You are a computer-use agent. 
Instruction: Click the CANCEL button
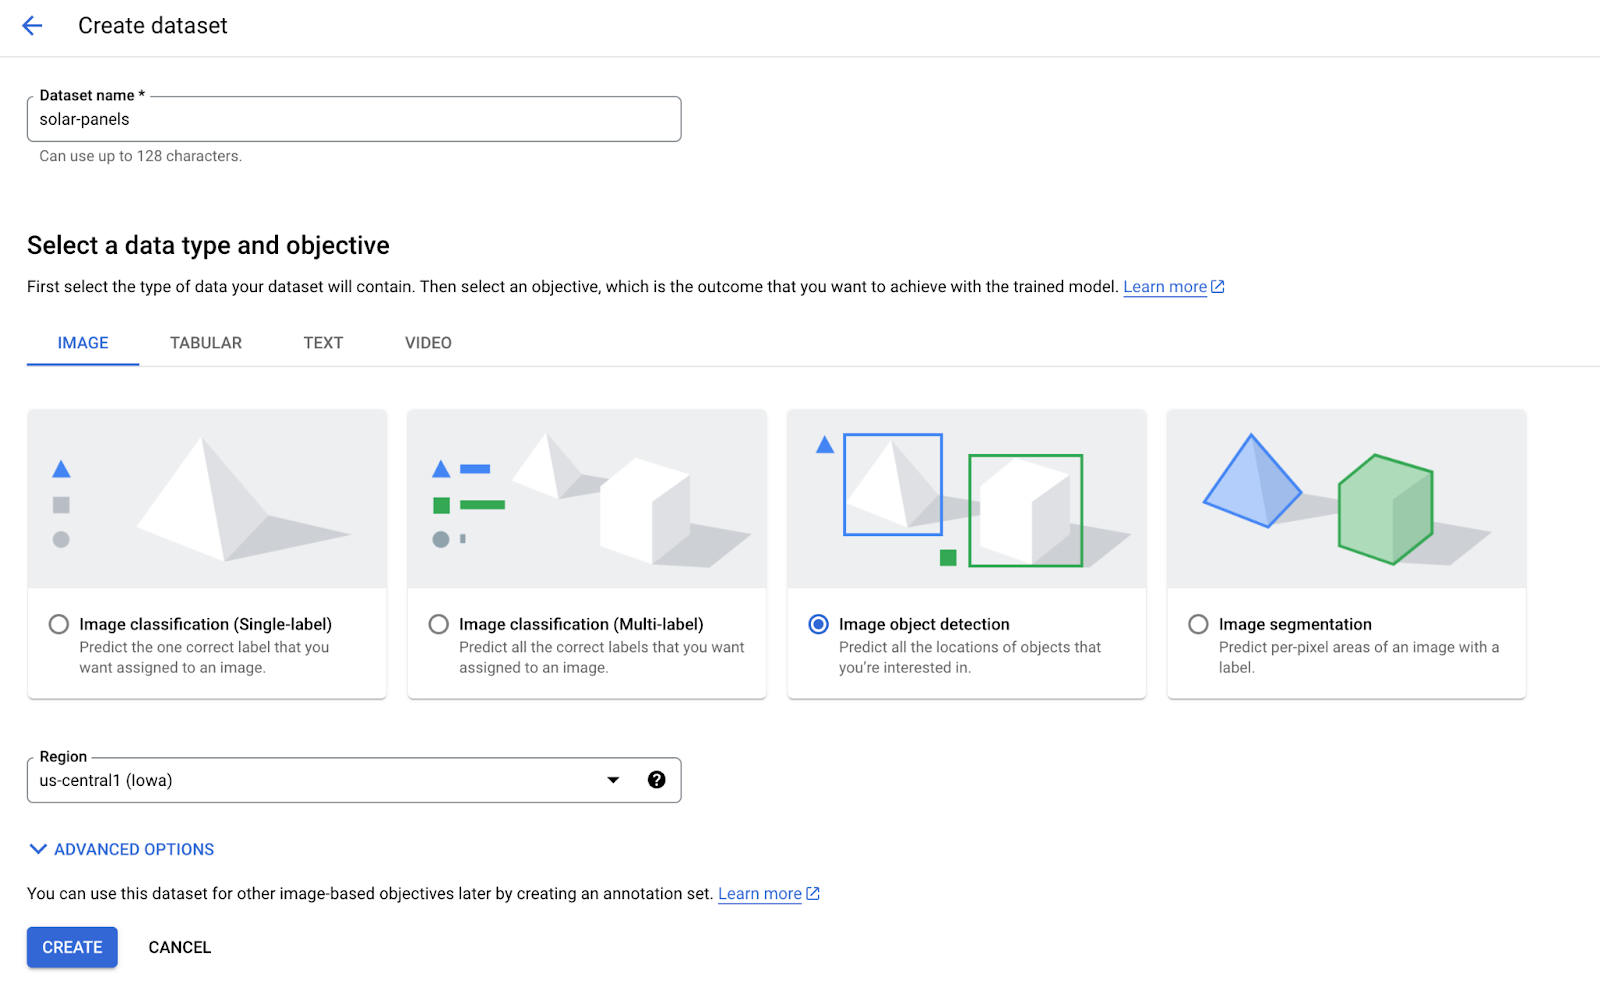[x=180, y=947]
